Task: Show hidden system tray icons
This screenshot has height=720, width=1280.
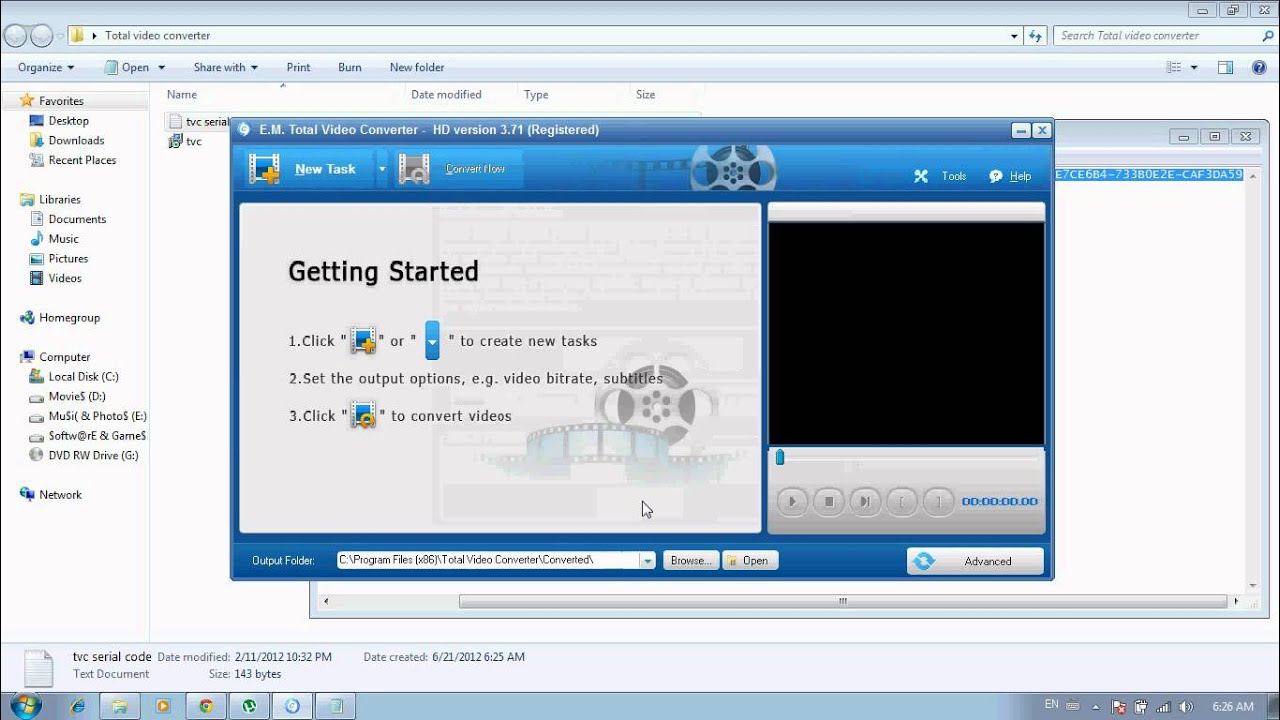Action: [x=1096, y=706]
